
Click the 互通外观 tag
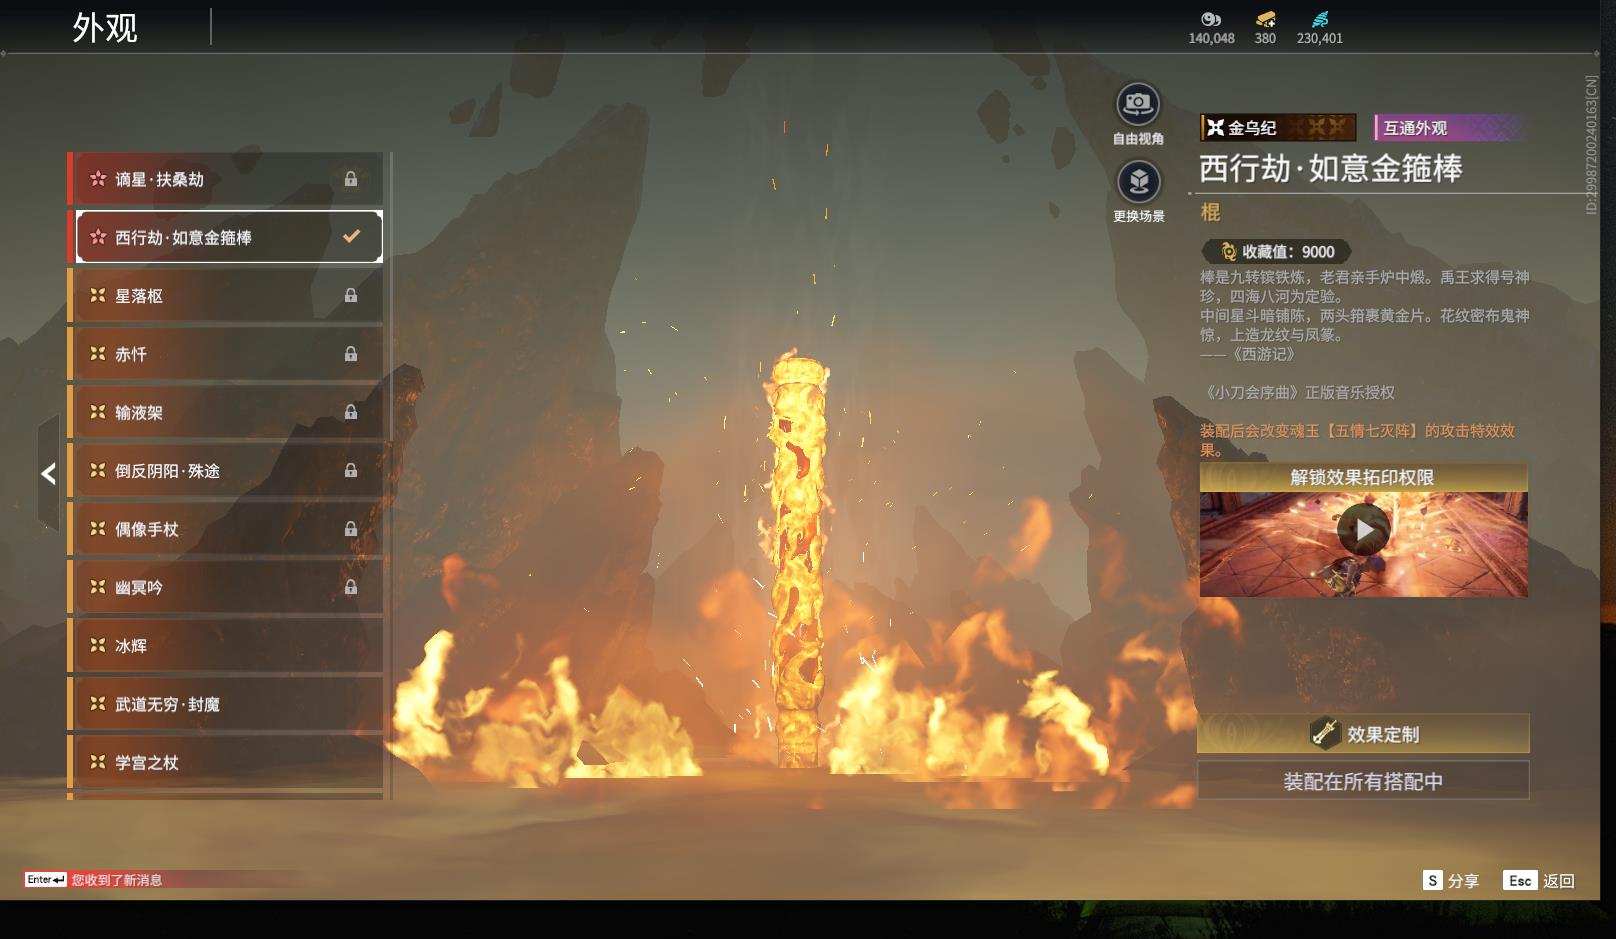[x=1449, y=127]
